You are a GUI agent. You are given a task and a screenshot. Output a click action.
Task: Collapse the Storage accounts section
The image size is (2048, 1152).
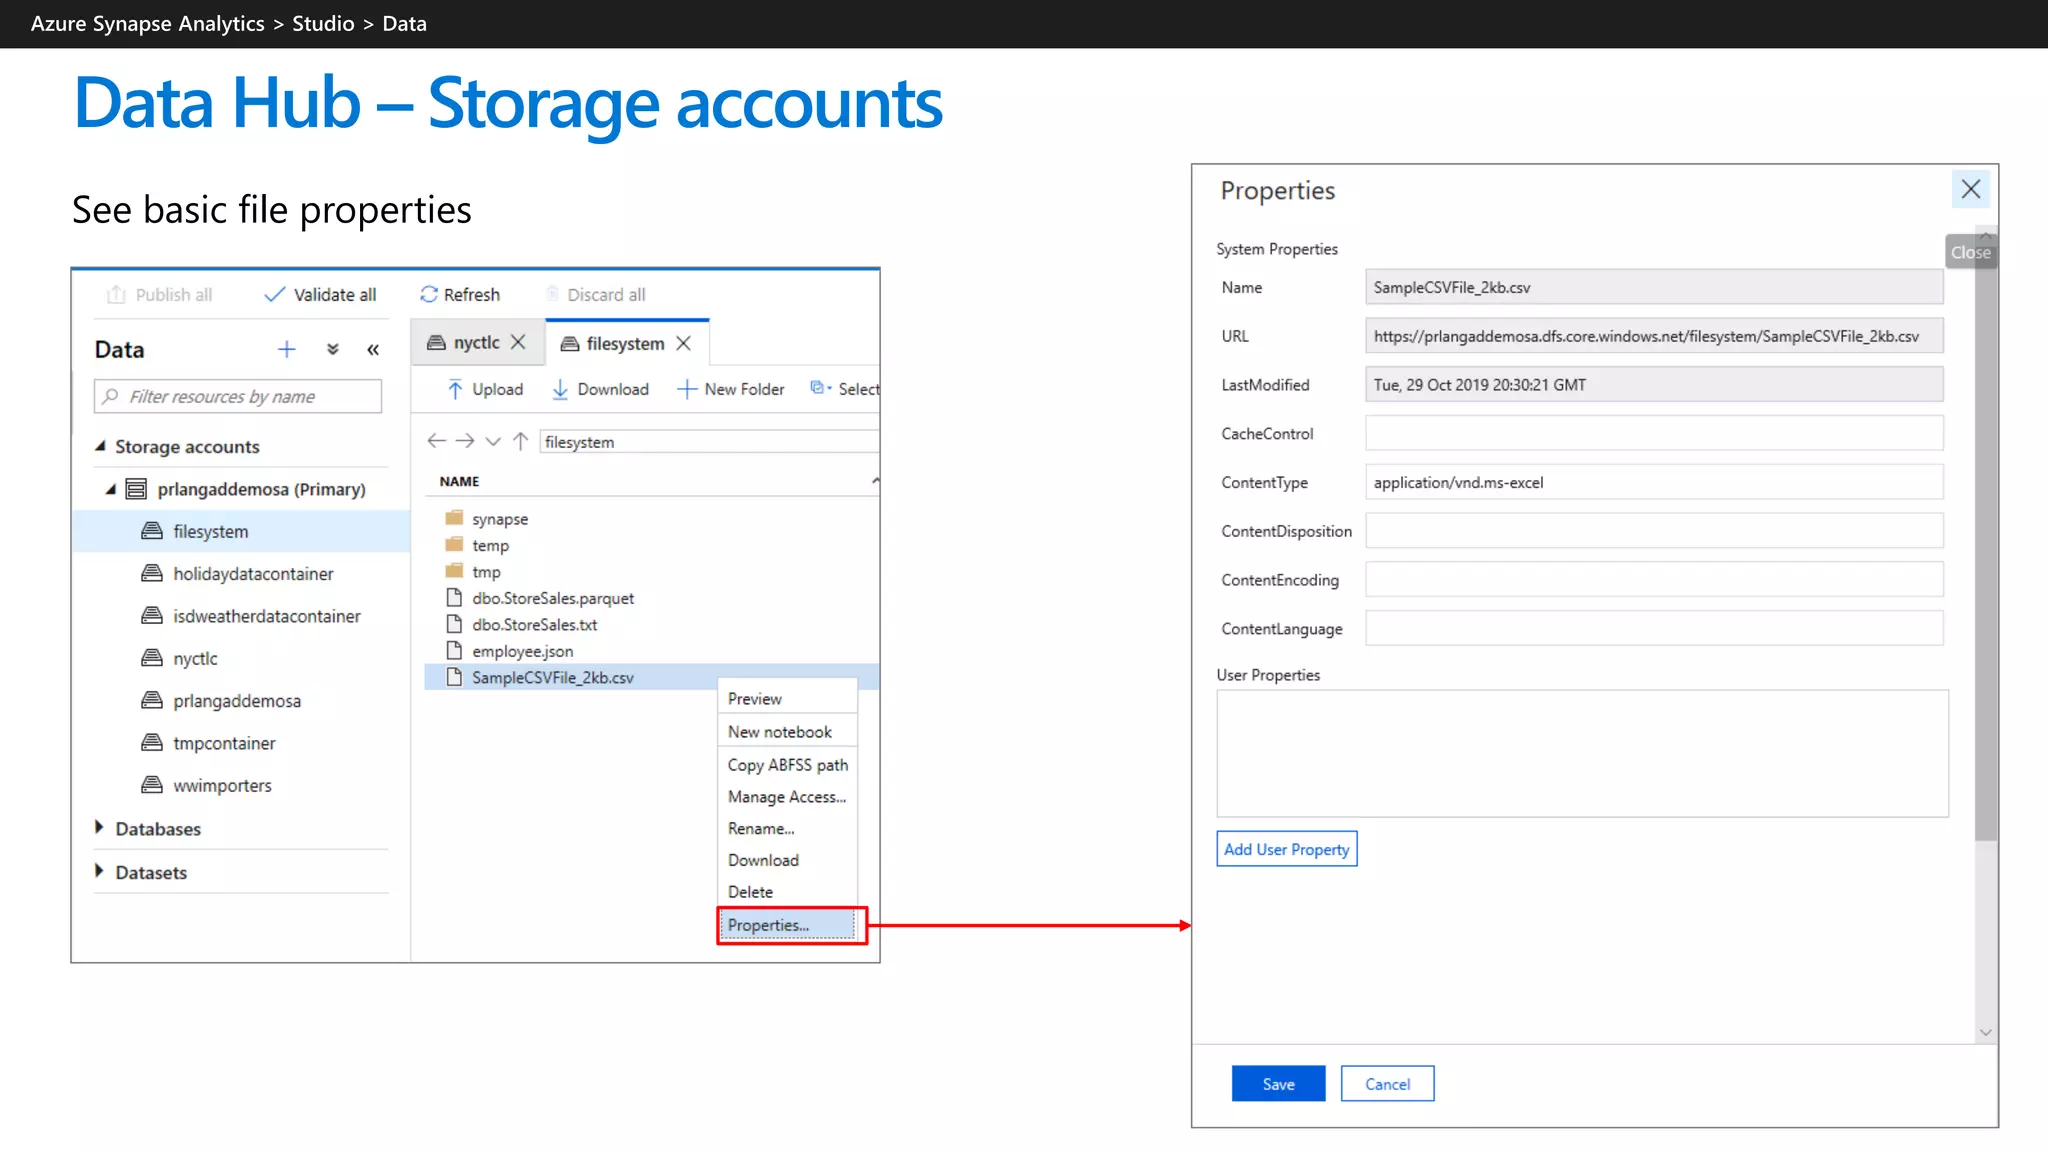click(100, 446)
